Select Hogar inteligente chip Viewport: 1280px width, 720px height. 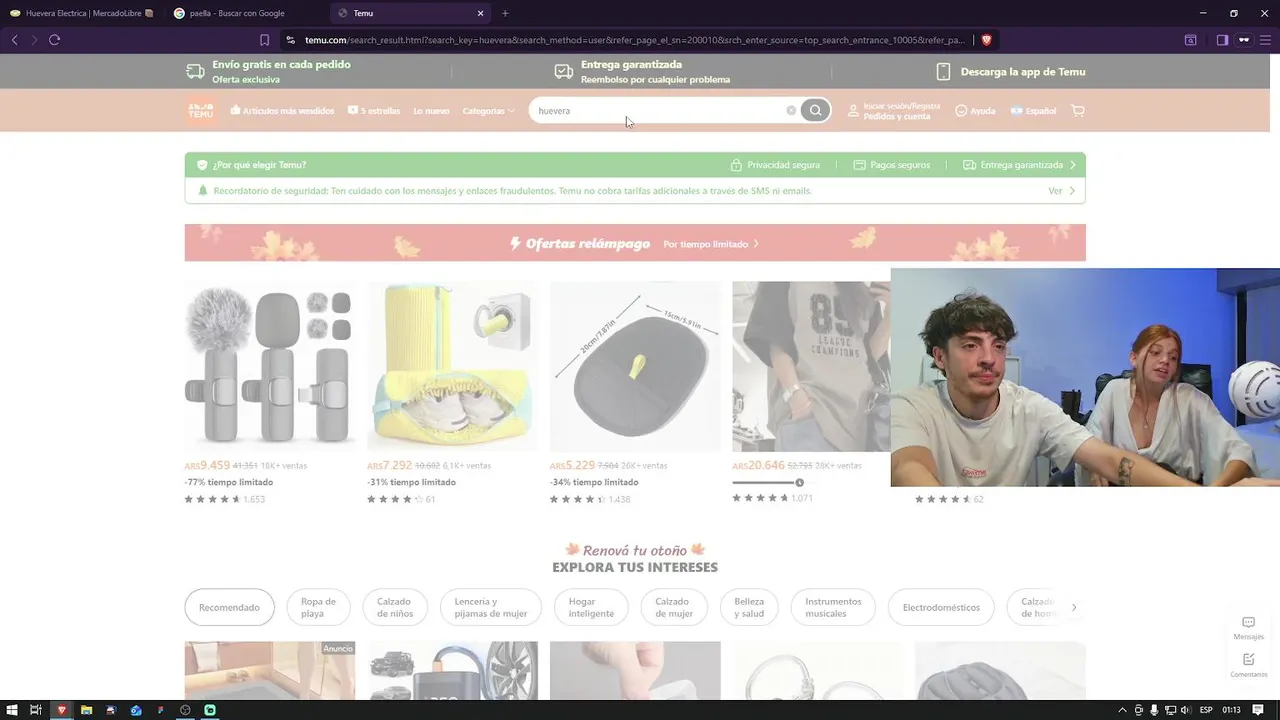pos(591,607)
